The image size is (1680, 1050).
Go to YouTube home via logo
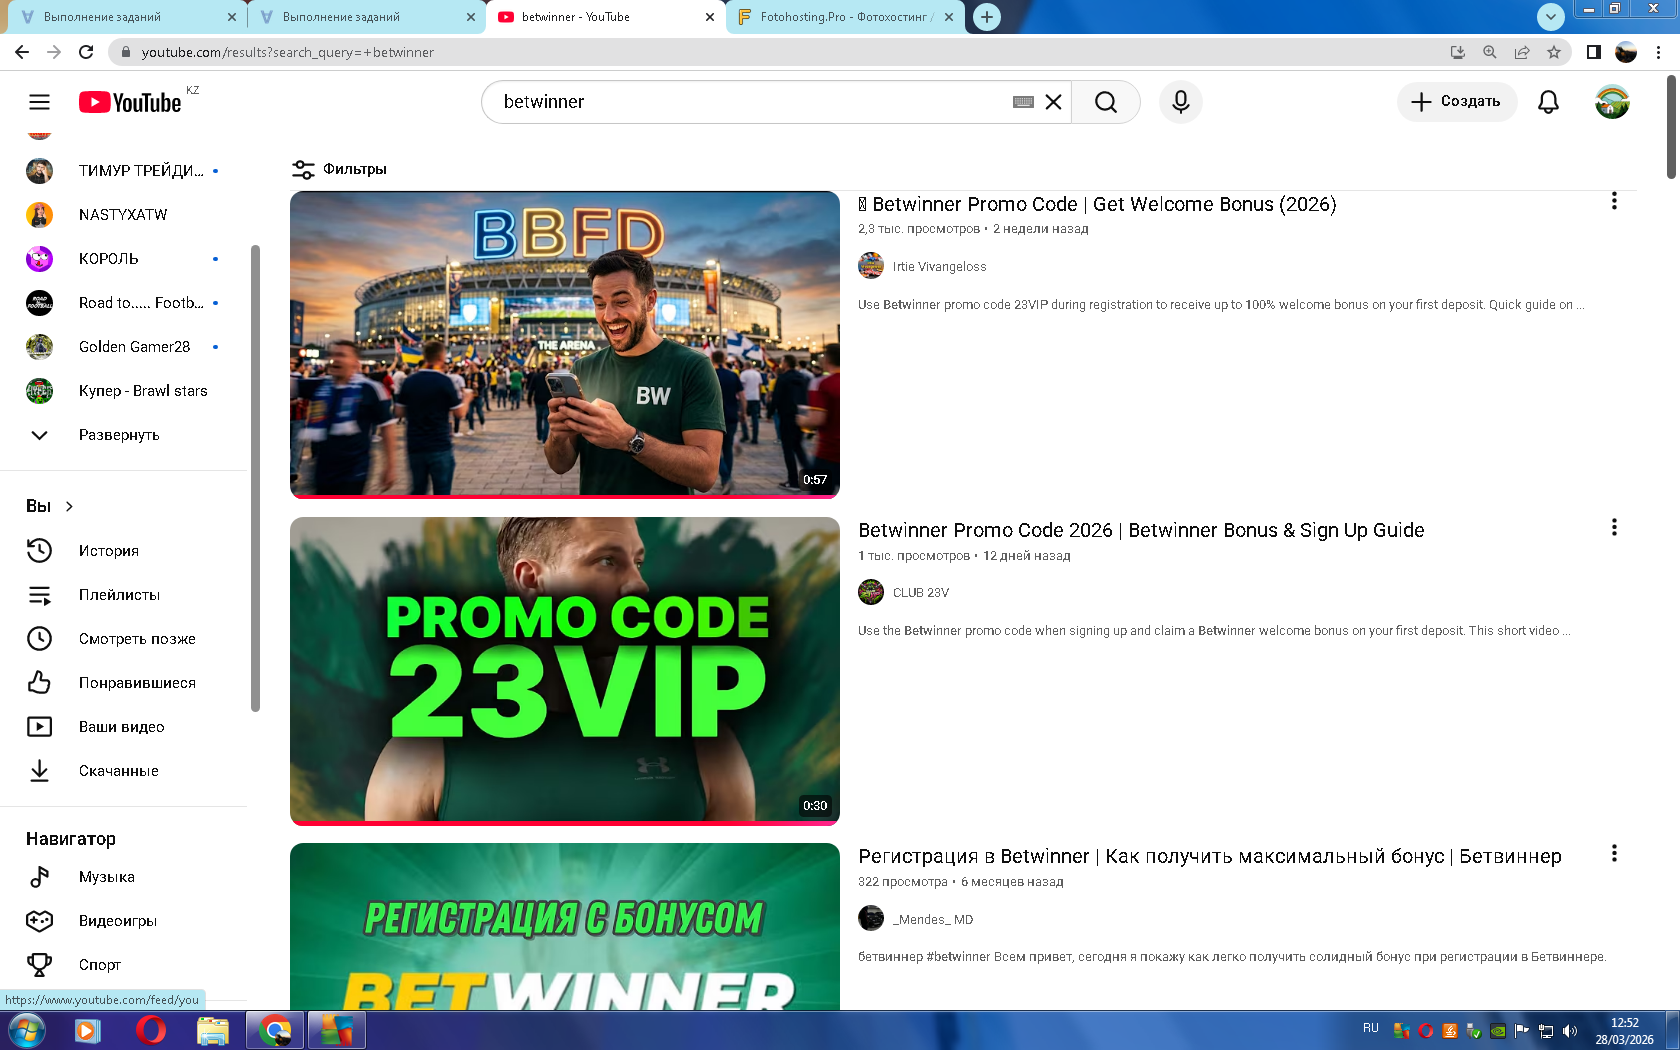tap(130, 102)
